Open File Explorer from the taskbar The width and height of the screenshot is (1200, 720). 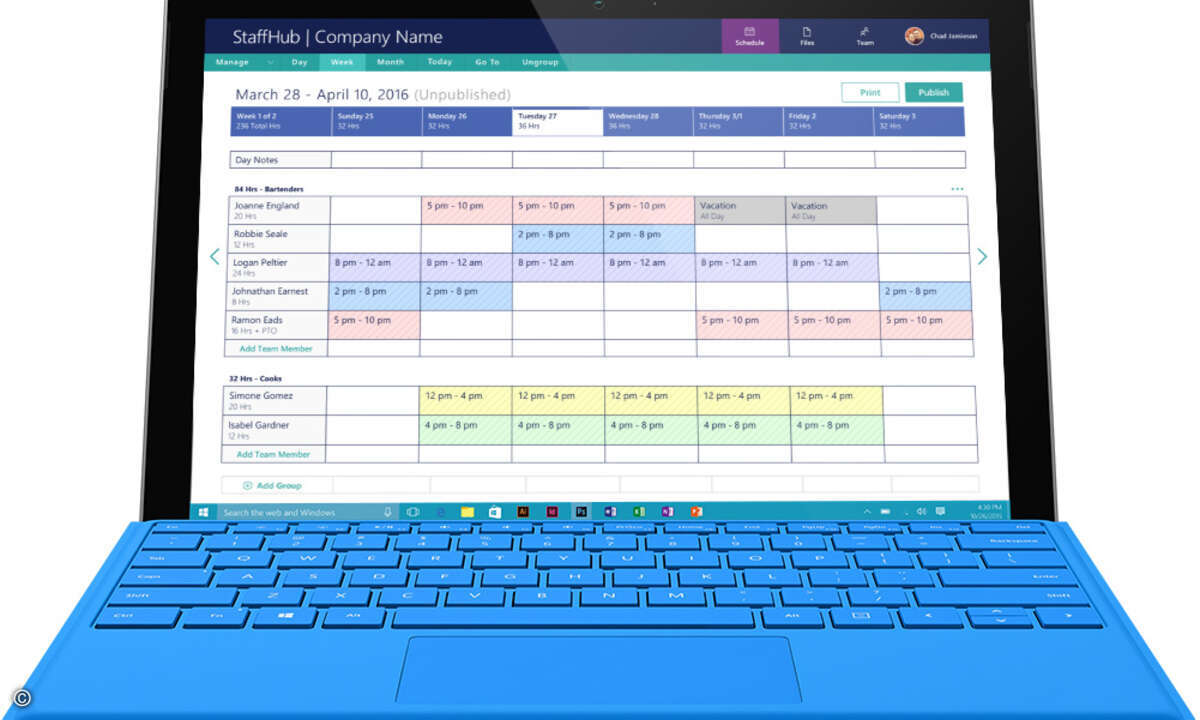467,512
